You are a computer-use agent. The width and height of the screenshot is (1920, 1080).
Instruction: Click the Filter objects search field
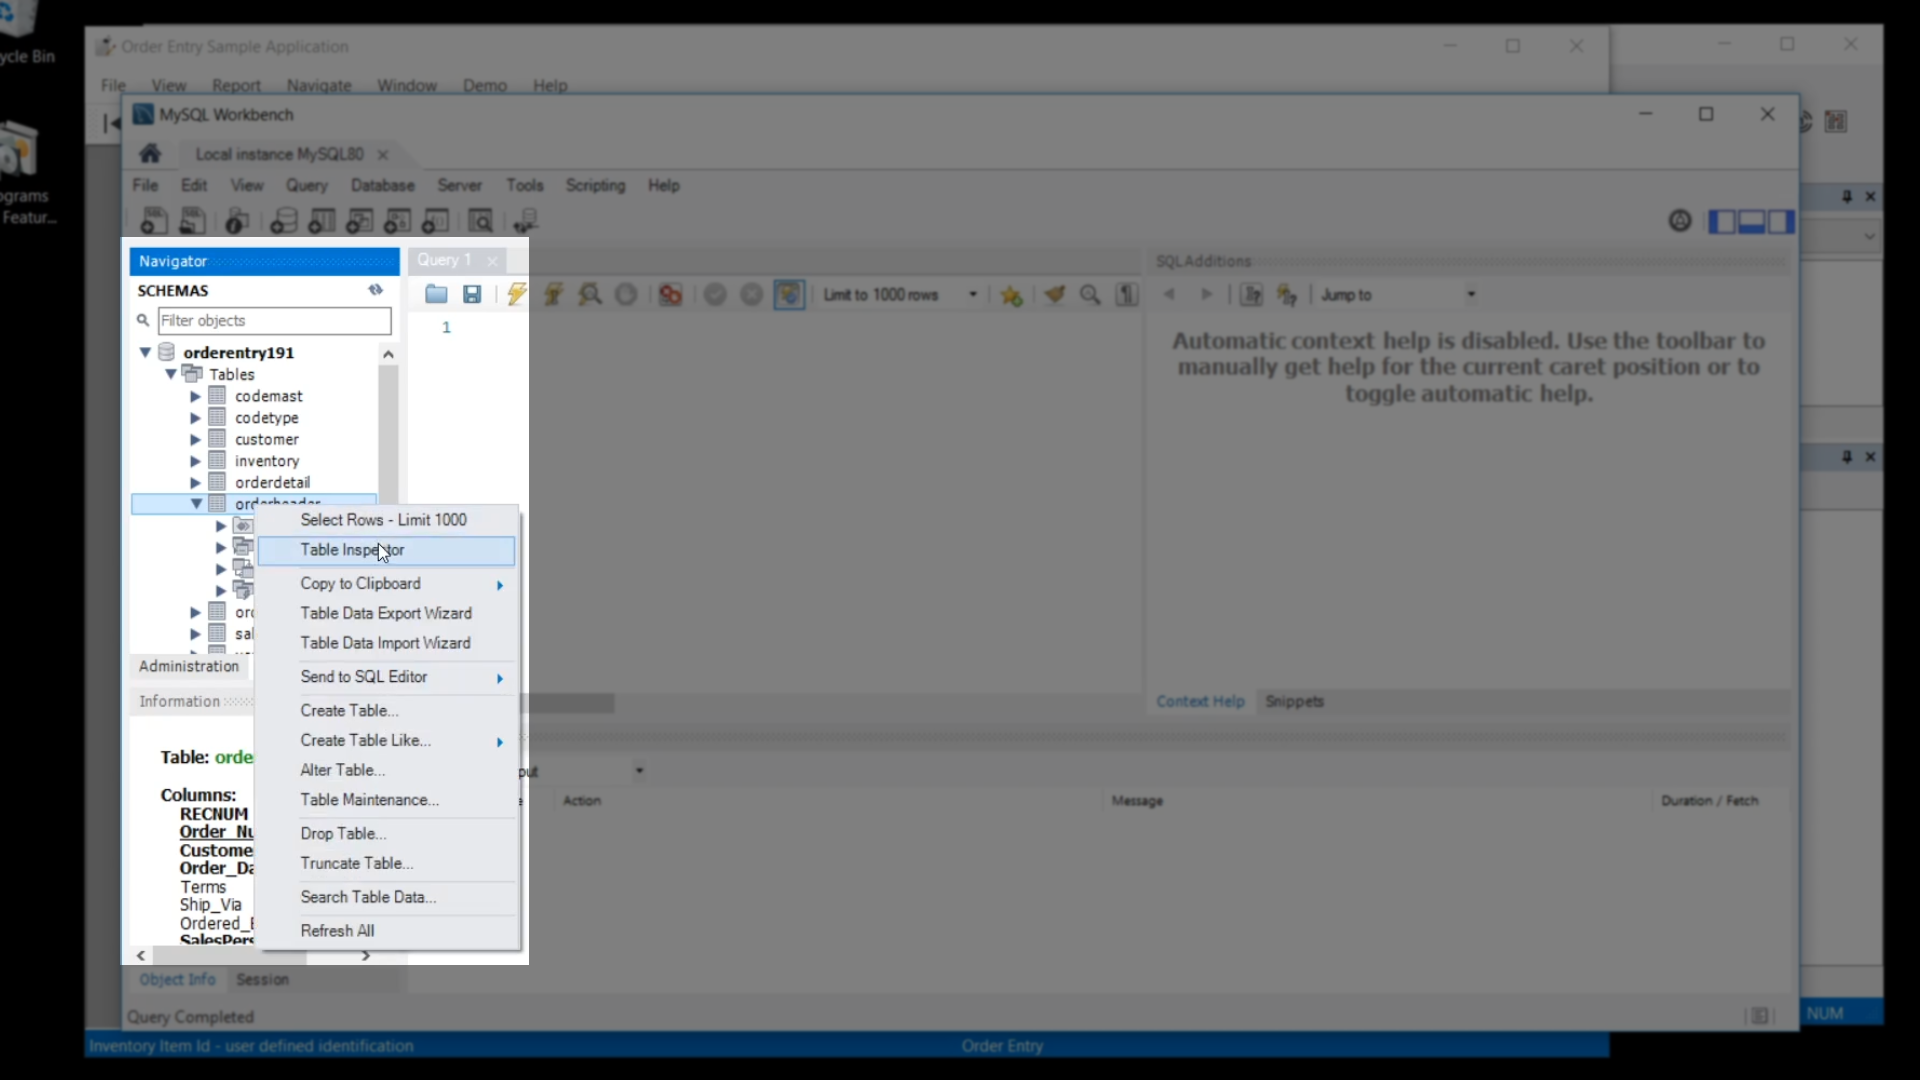tap(274, 321)
